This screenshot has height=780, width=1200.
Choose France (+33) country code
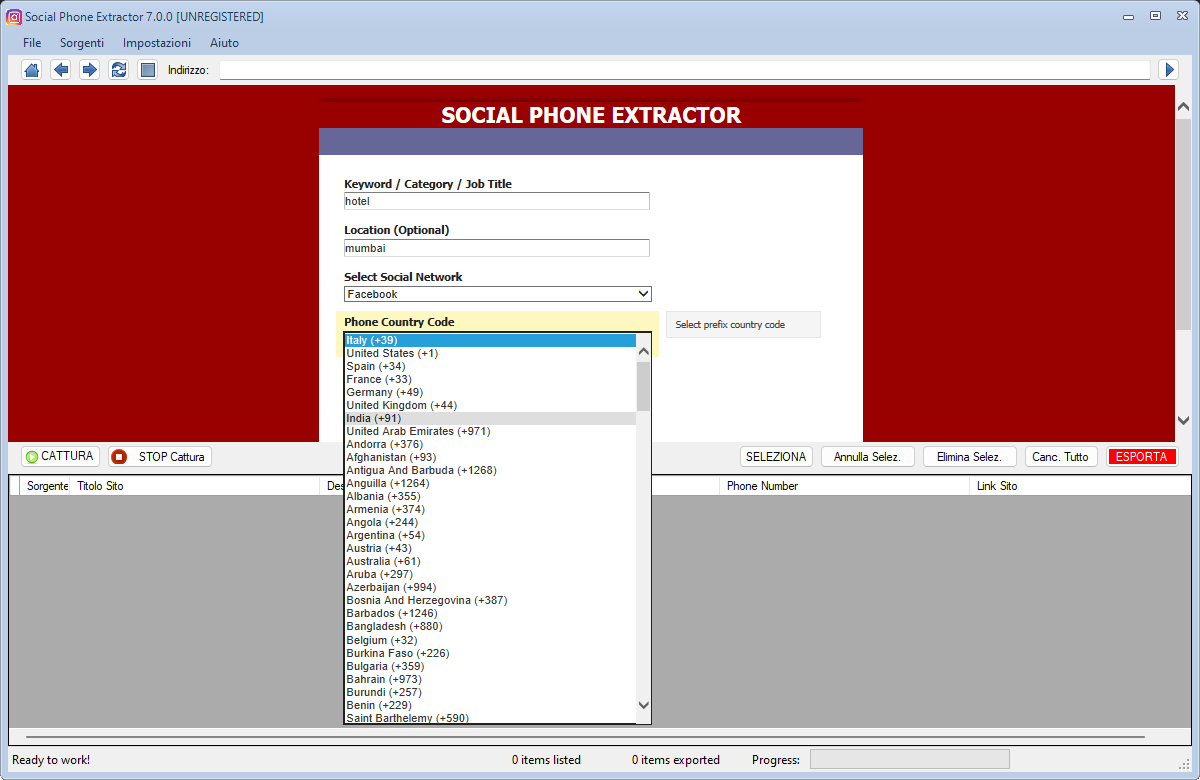click(490, 379)
